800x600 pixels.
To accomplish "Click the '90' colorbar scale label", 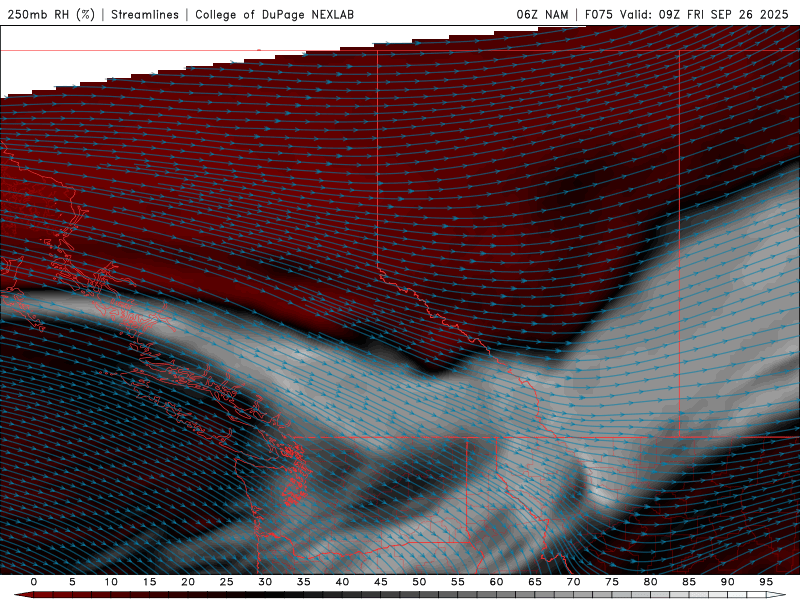I will [x=727, y=582].
